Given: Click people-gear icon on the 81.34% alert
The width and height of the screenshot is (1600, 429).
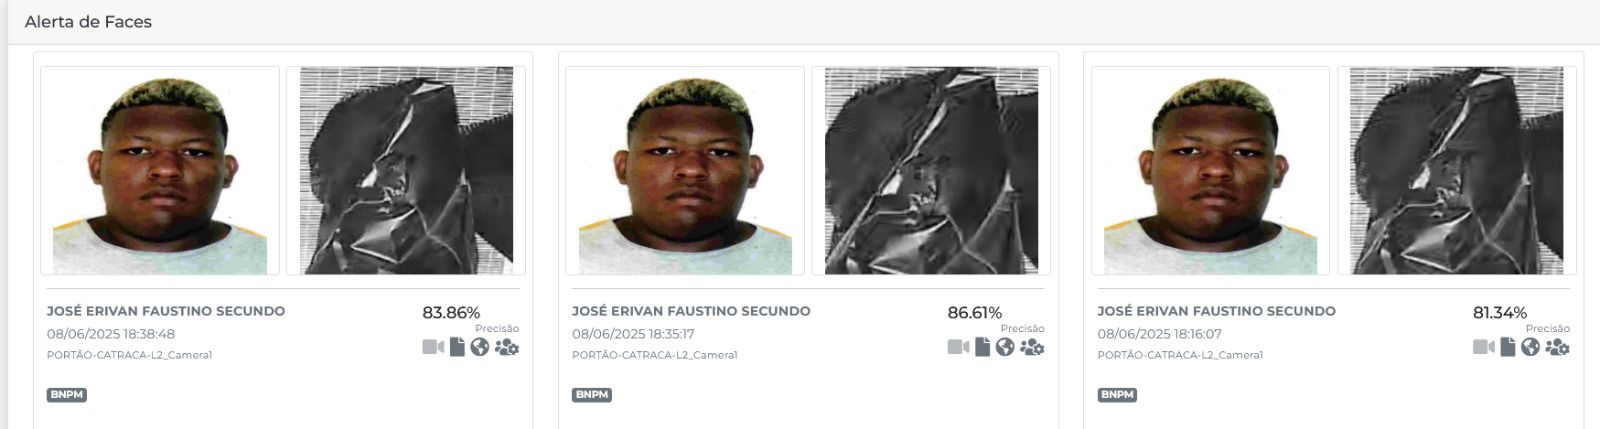Looking at the screenshot, I should (1558, 347).
